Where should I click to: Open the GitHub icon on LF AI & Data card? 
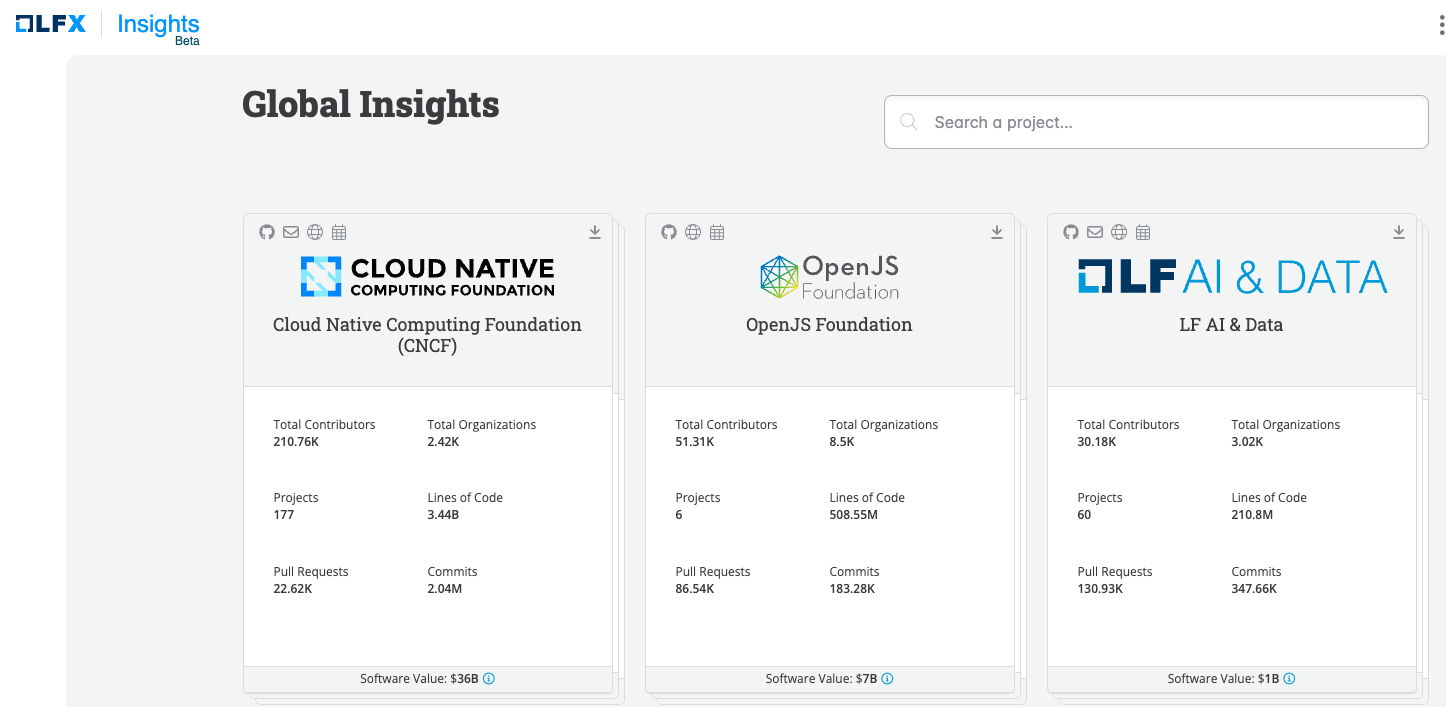1071,232
